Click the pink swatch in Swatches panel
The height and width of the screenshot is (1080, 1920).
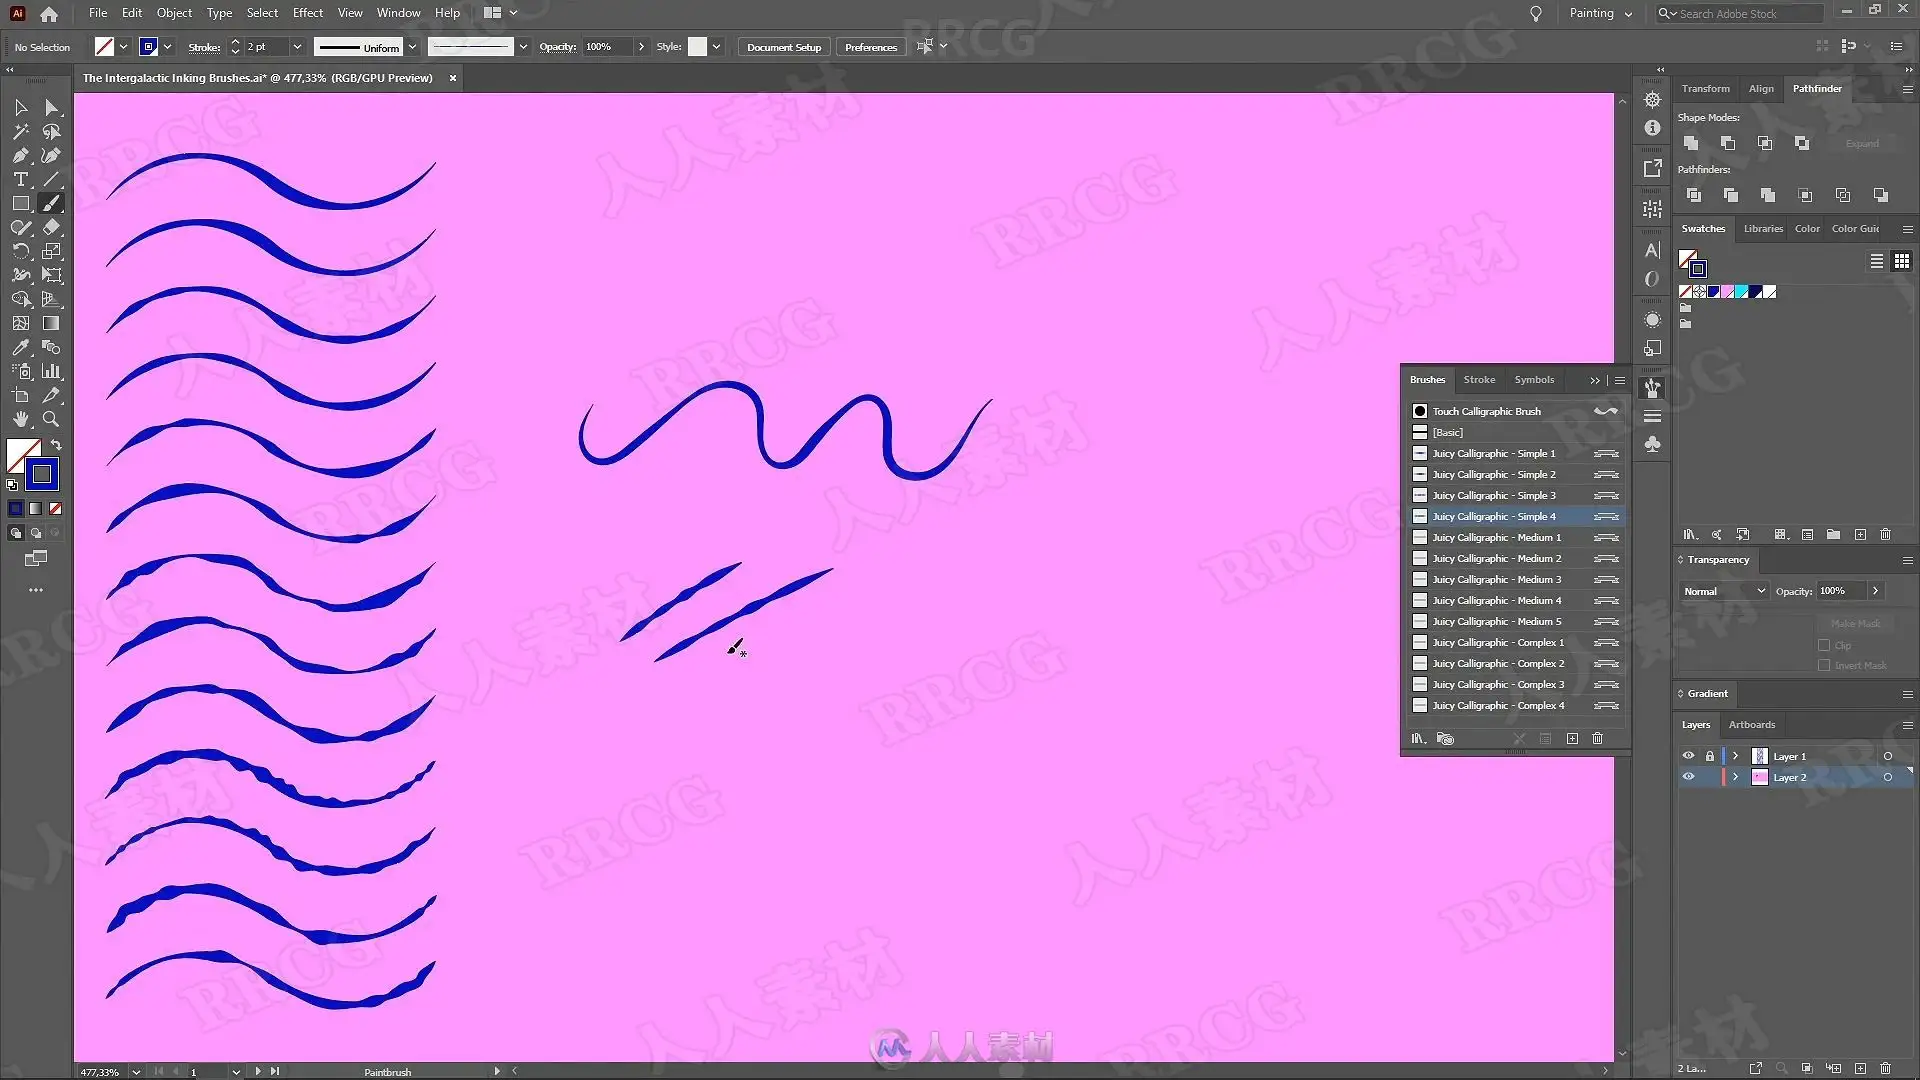1727,292
